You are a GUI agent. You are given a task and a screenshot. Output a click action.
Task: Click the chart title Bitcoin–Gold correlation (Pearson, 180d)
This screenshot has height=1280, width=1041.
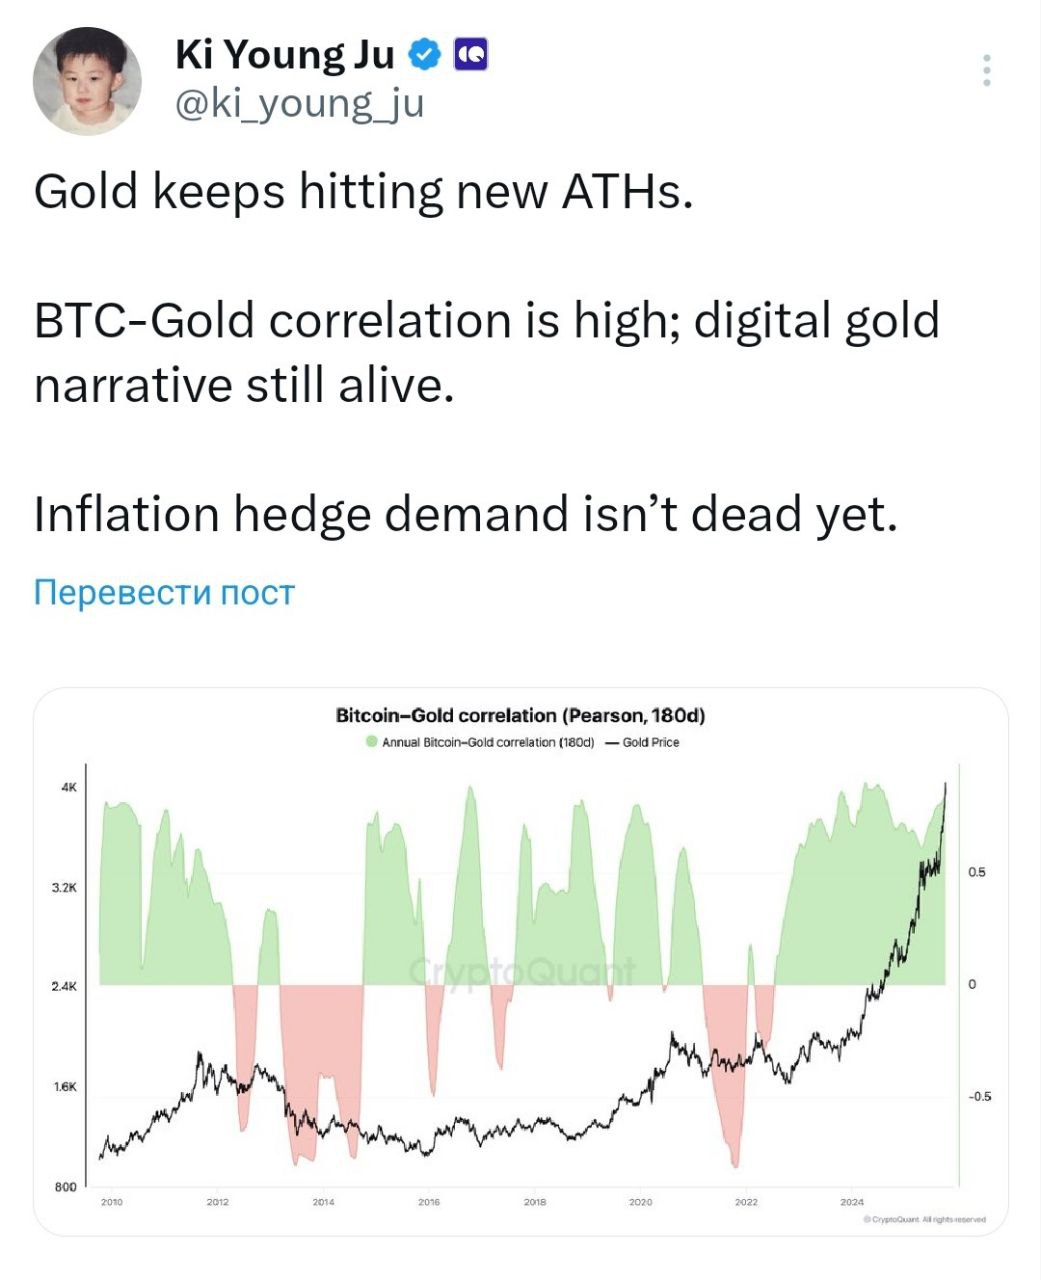[520, 716]
